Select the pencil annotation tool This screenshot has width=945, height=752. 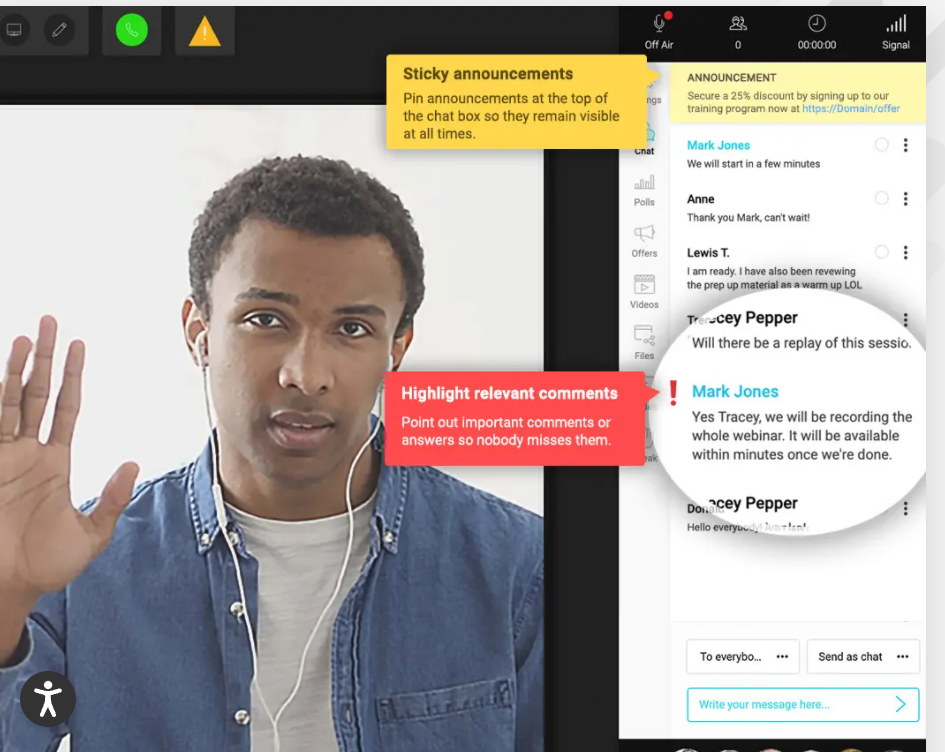[59, 30]
